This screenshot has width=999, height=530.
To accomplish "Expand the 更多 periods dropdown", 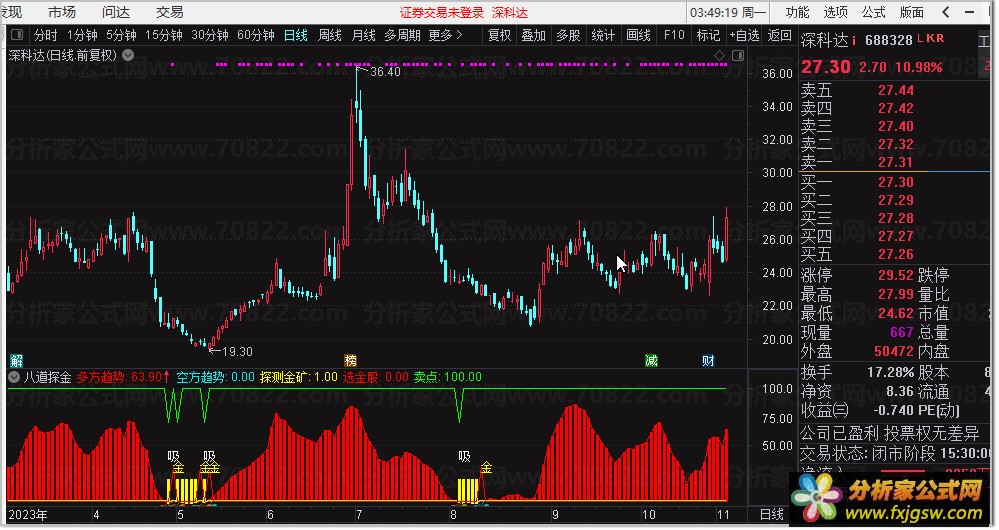I will tap(445, 35).
